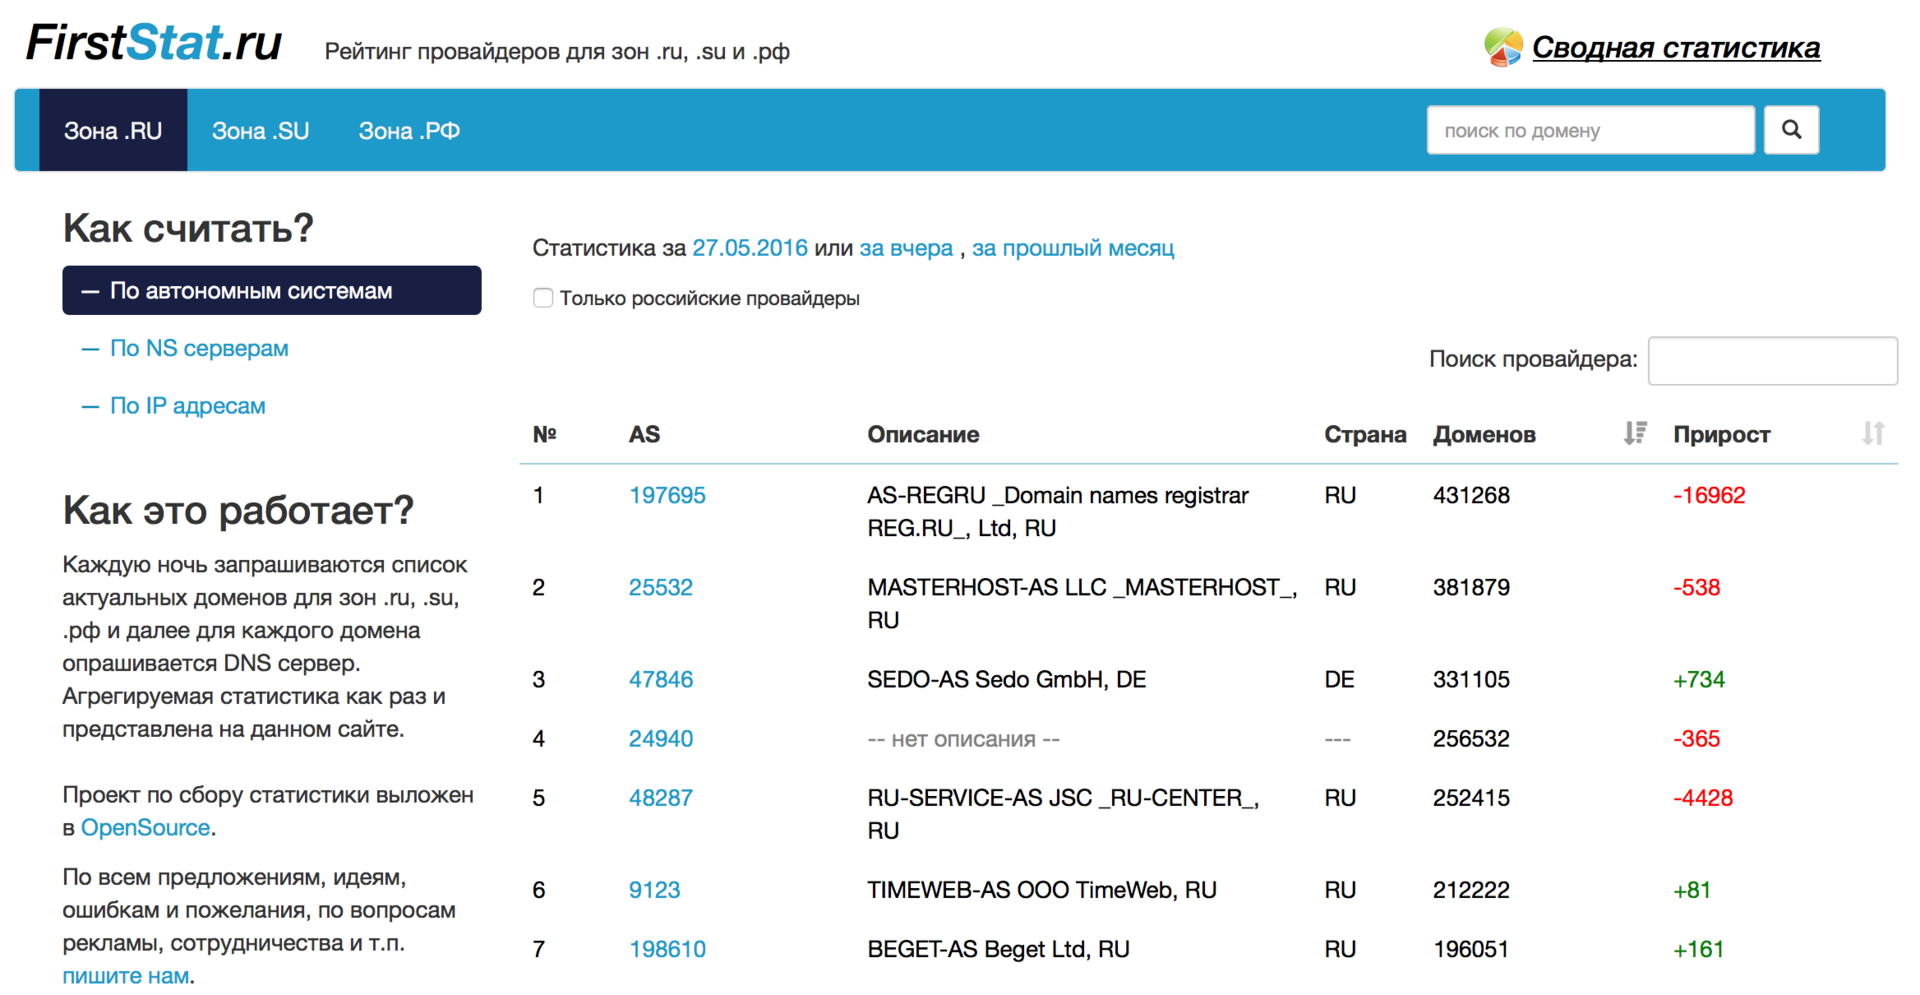The image size is (1920, 995).
Task: Switch to the Зона .РФ tab
Action: (409, 130)
